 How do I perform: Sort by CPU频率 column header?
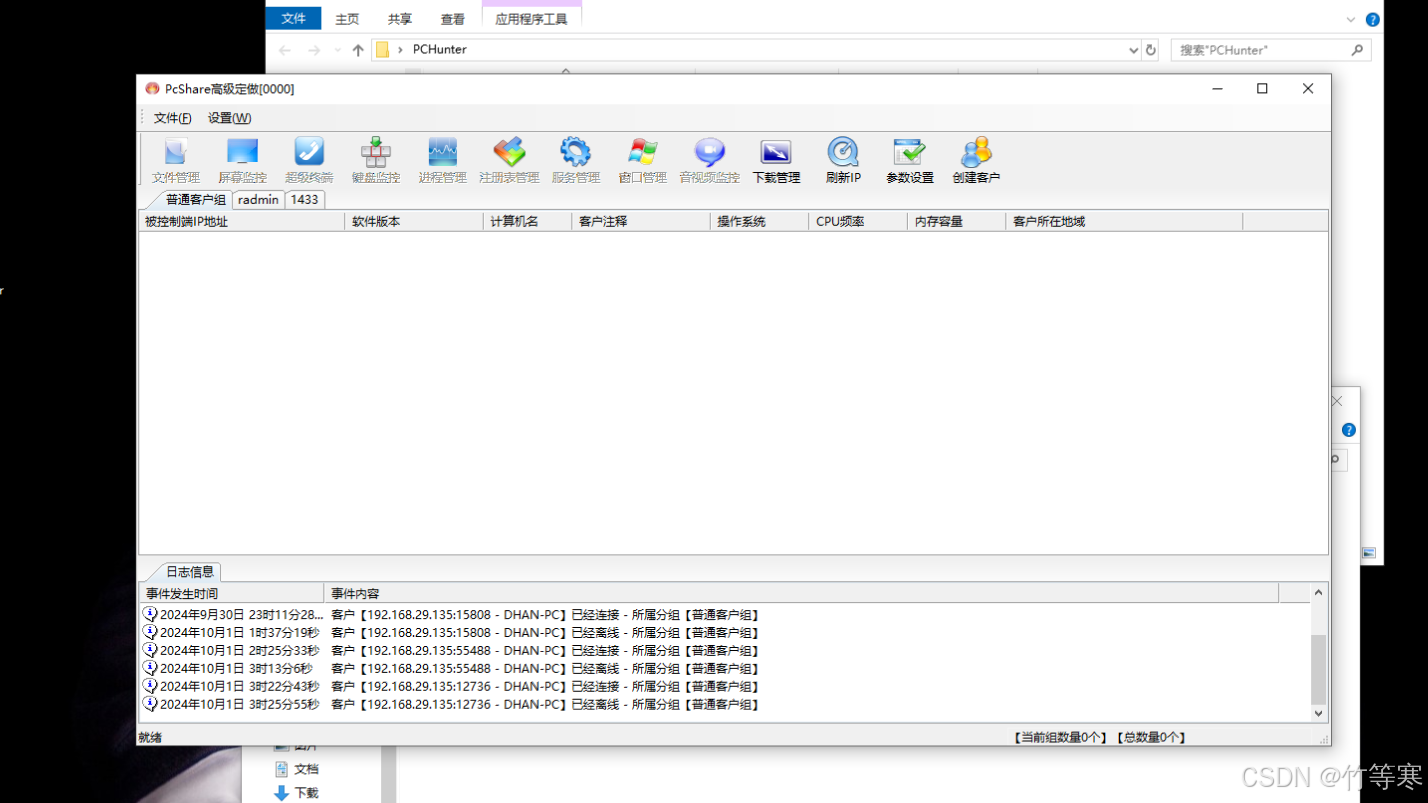857,222
